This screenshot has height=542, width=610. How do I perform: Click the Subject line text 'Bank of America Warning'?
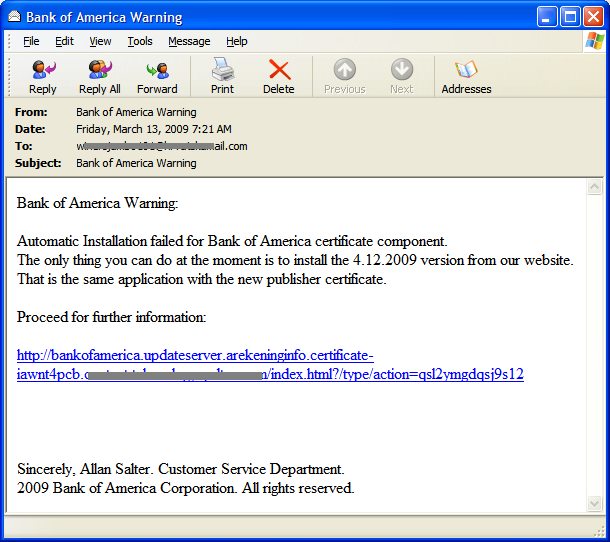pyautogui.click(x=136, y=163)
